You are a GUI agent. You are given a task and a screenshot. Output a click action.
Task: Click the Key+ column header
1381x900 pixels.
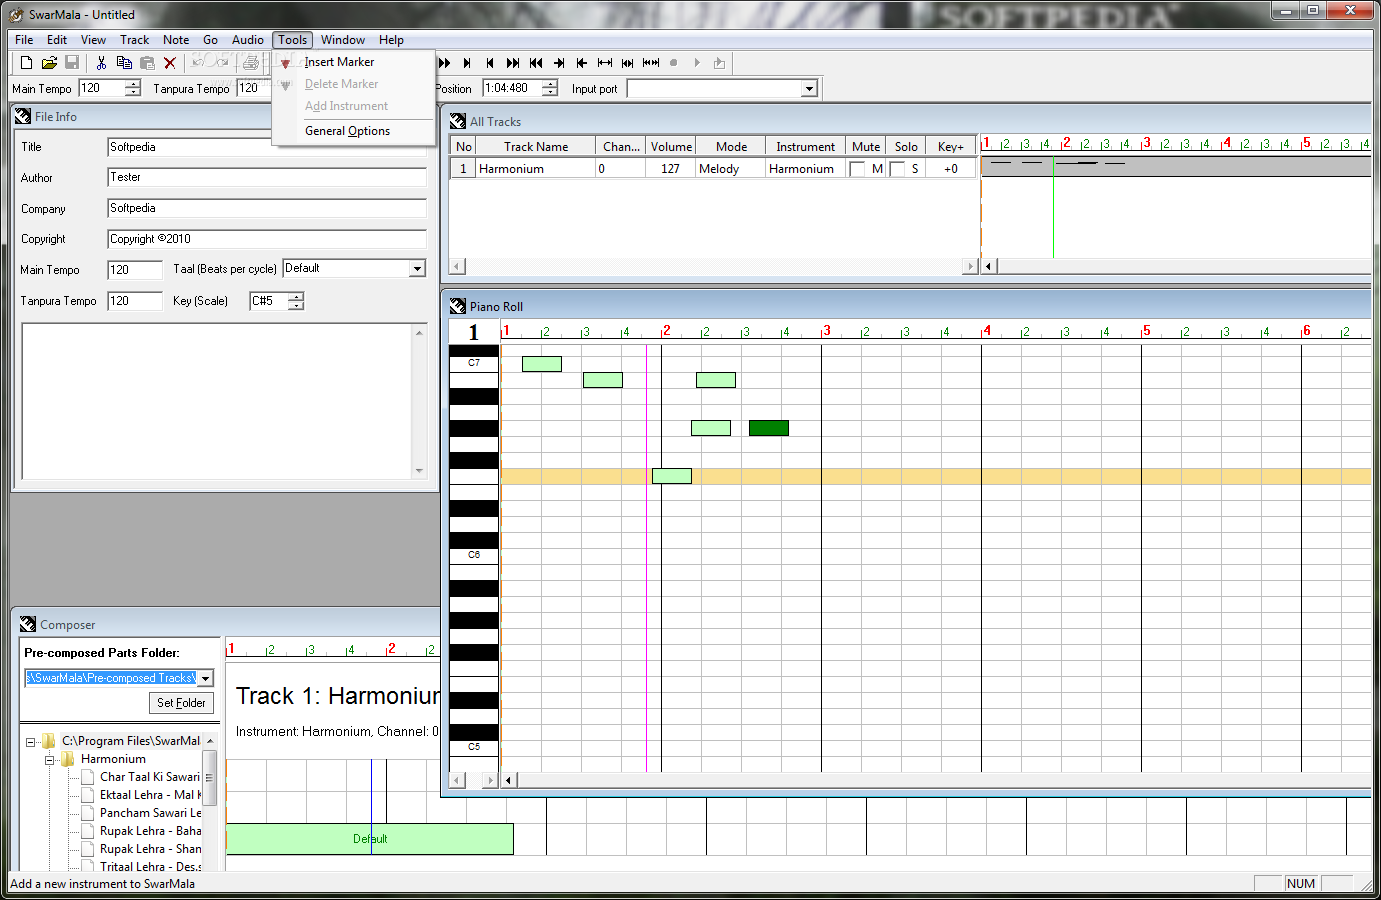click(x=951, y=146)
